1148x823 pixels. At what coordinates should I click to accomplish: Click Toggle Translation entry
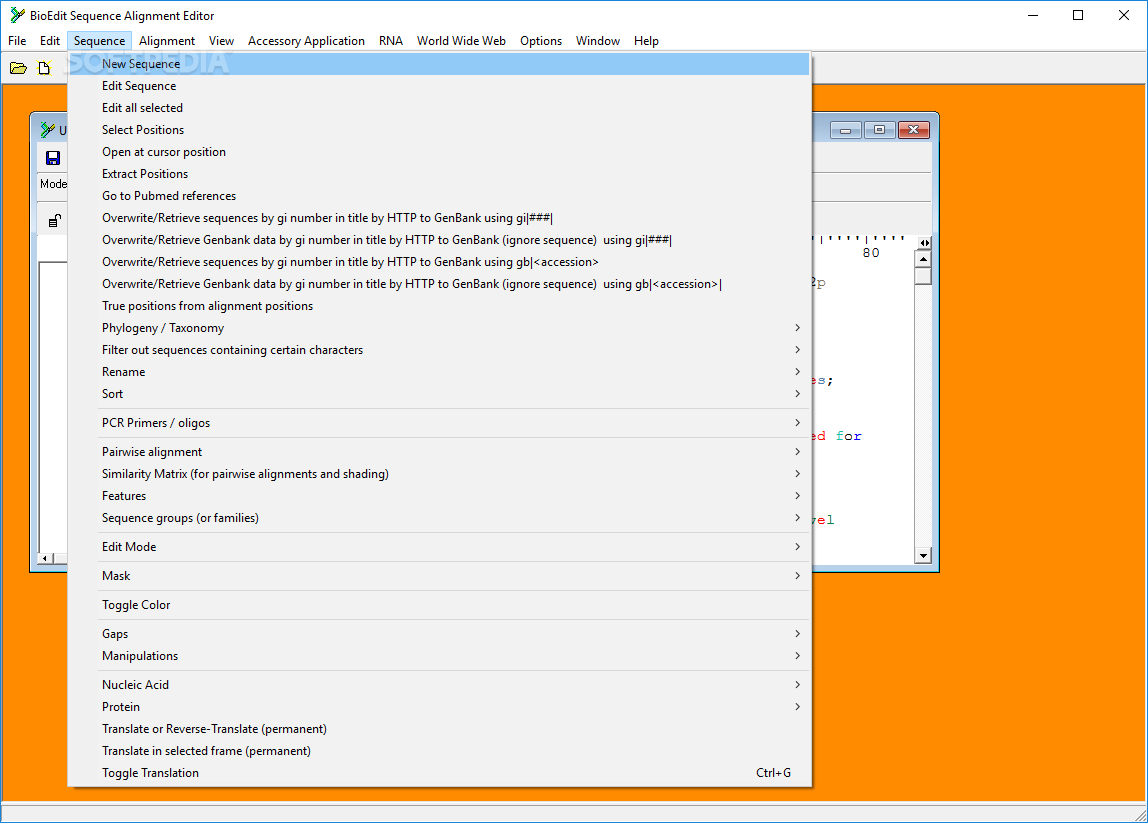click(x=439, y=772)
